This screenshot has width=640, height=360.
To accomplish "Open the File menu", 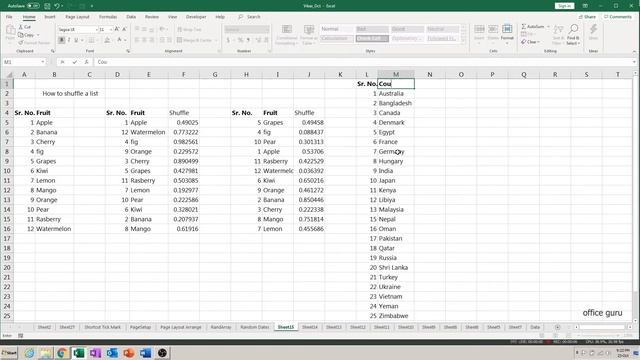I will pos(9,17).
